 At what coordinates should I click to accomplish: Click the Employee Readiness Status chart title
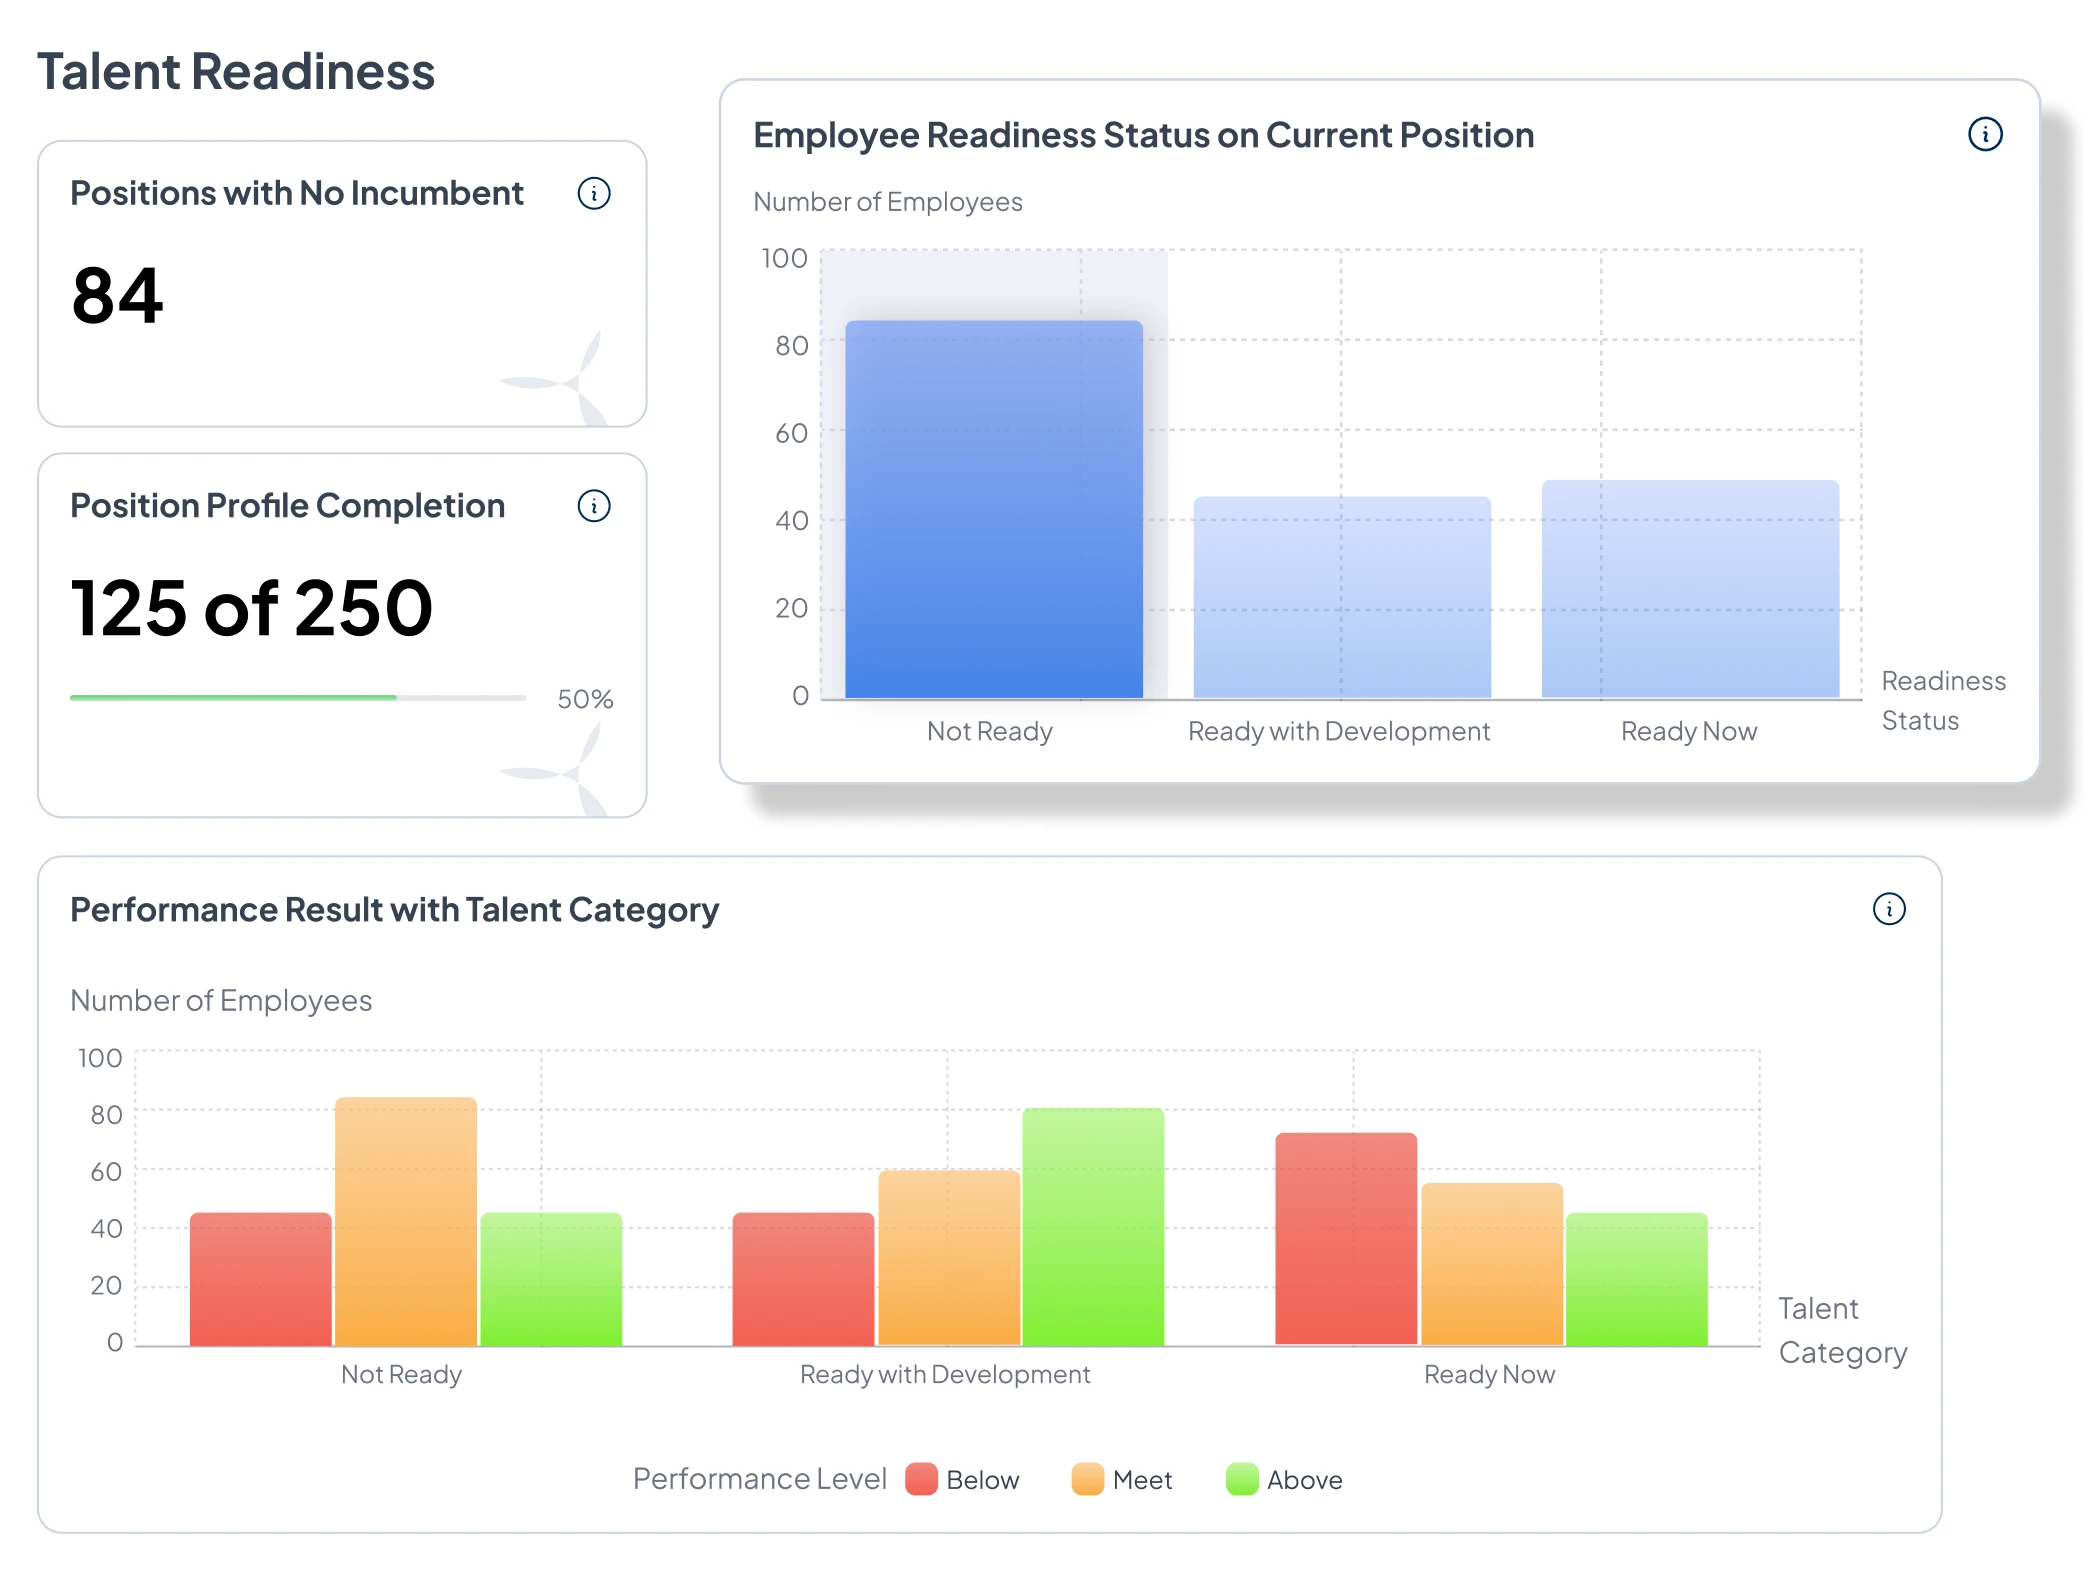click(x=1143, y=135)
